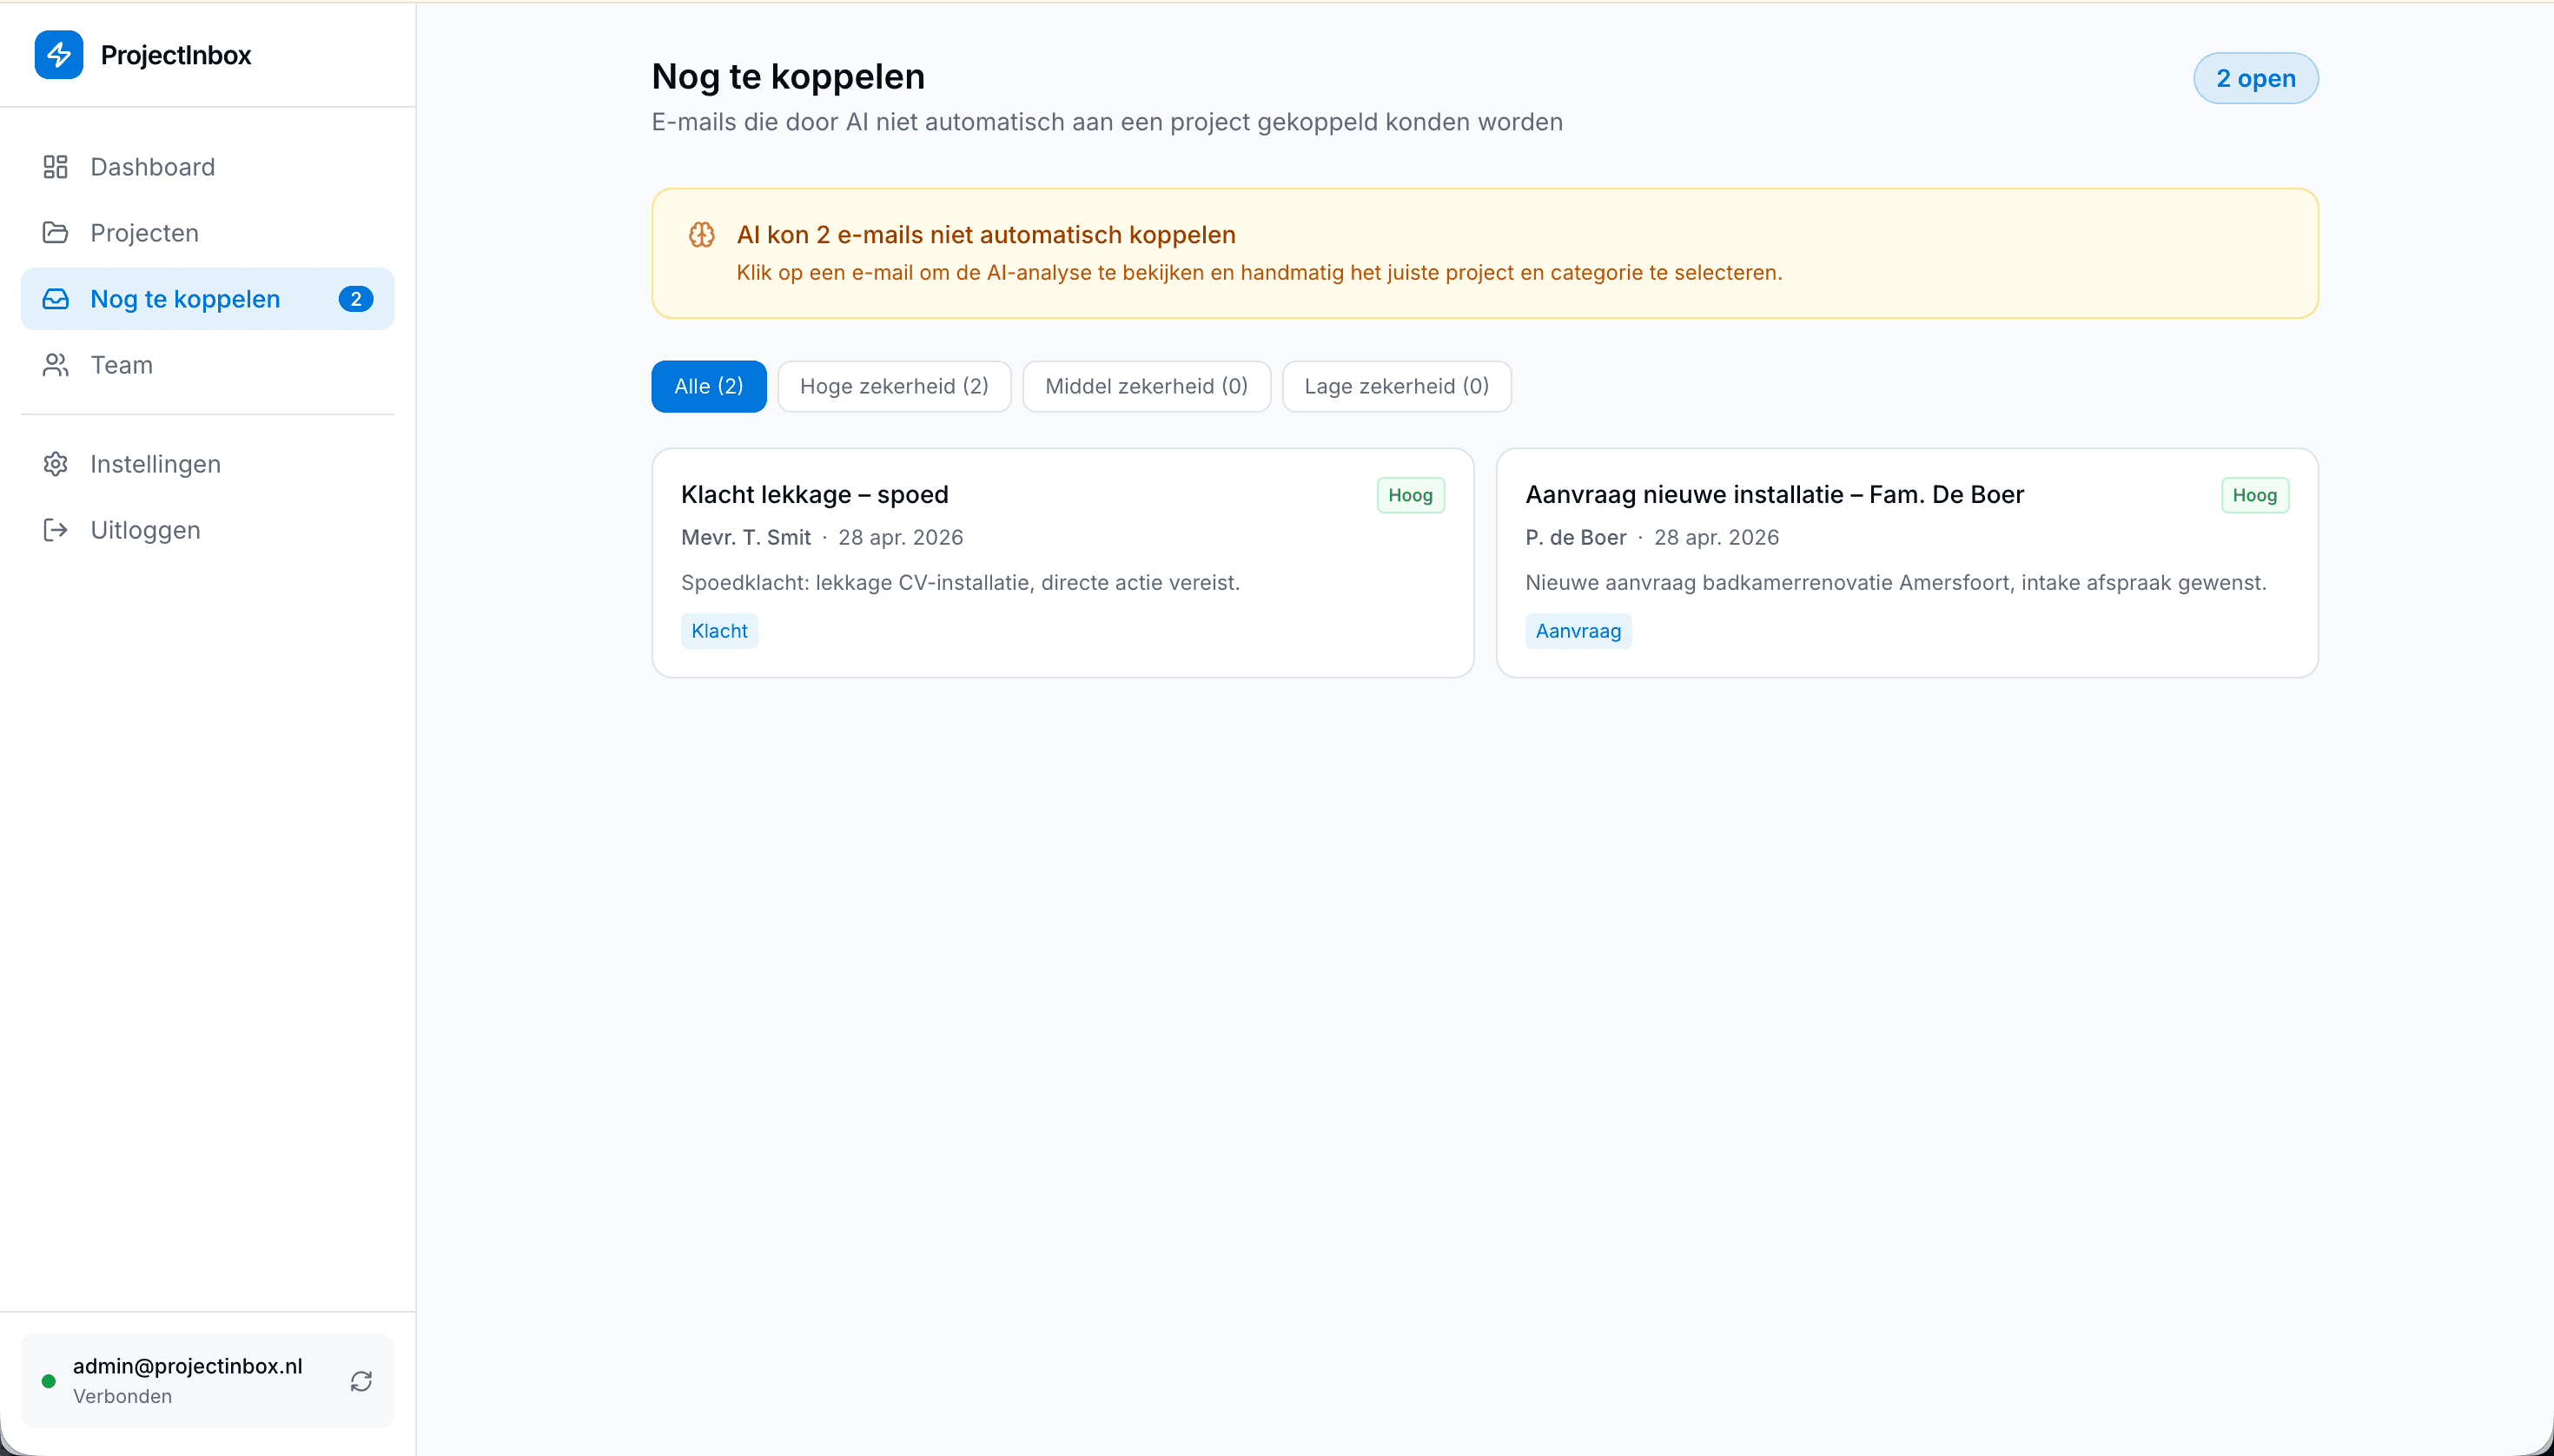
Task: Click the Uitloggen logout icon
Action: click(55, 529)
